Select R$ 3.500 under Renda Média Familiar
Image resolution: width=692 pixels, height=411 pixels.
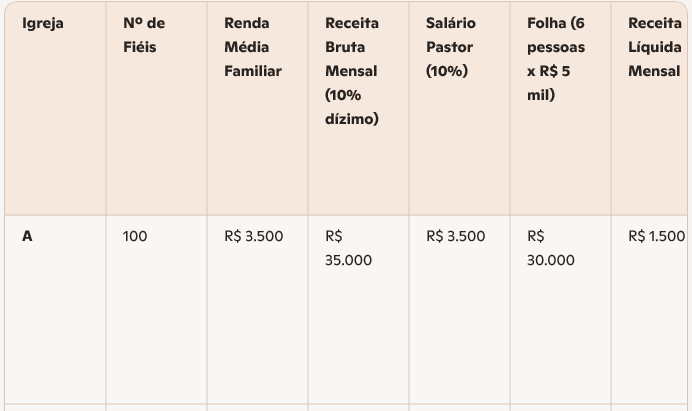click(254, 237)
